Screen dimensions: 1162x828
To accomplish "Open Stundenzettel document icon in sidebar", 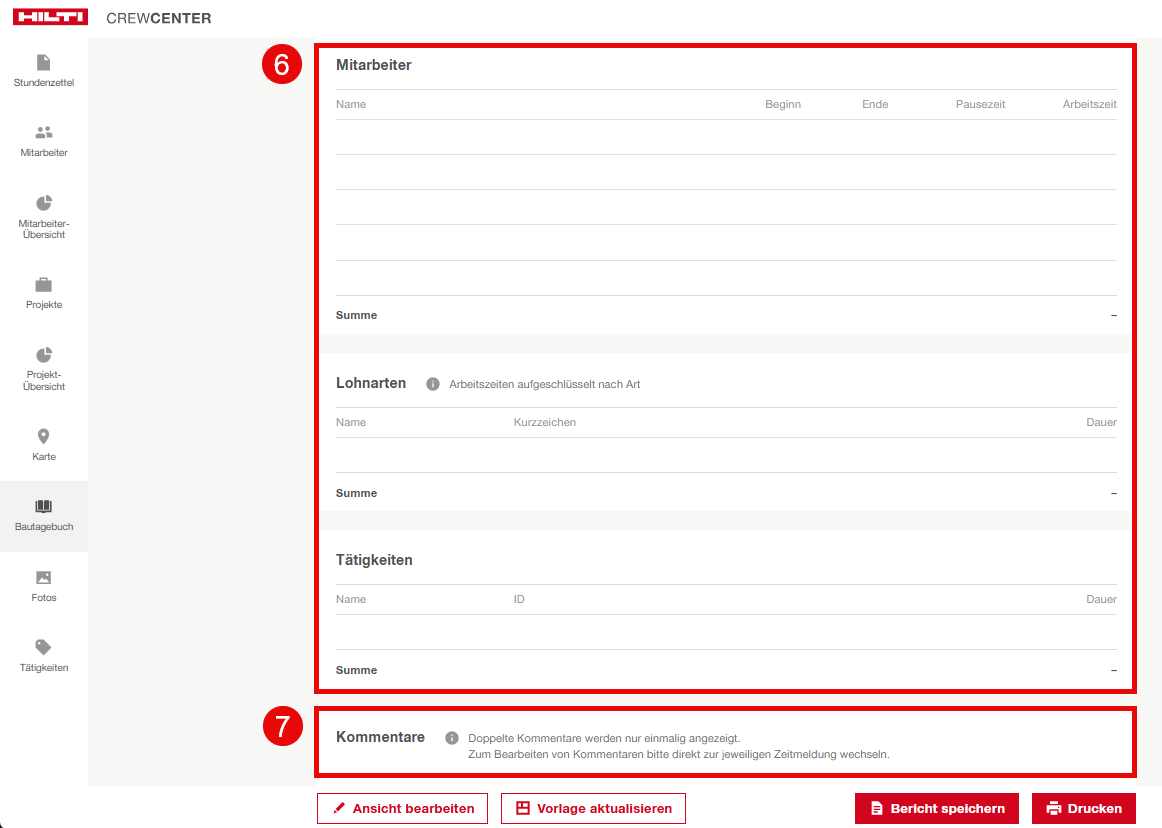I will tap(43, 63).
